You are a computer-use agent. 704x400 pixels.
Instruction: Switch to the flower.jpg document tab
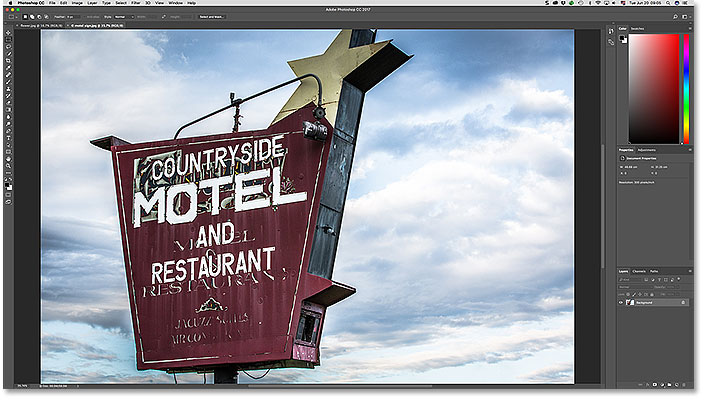click(x=41, y=26)
